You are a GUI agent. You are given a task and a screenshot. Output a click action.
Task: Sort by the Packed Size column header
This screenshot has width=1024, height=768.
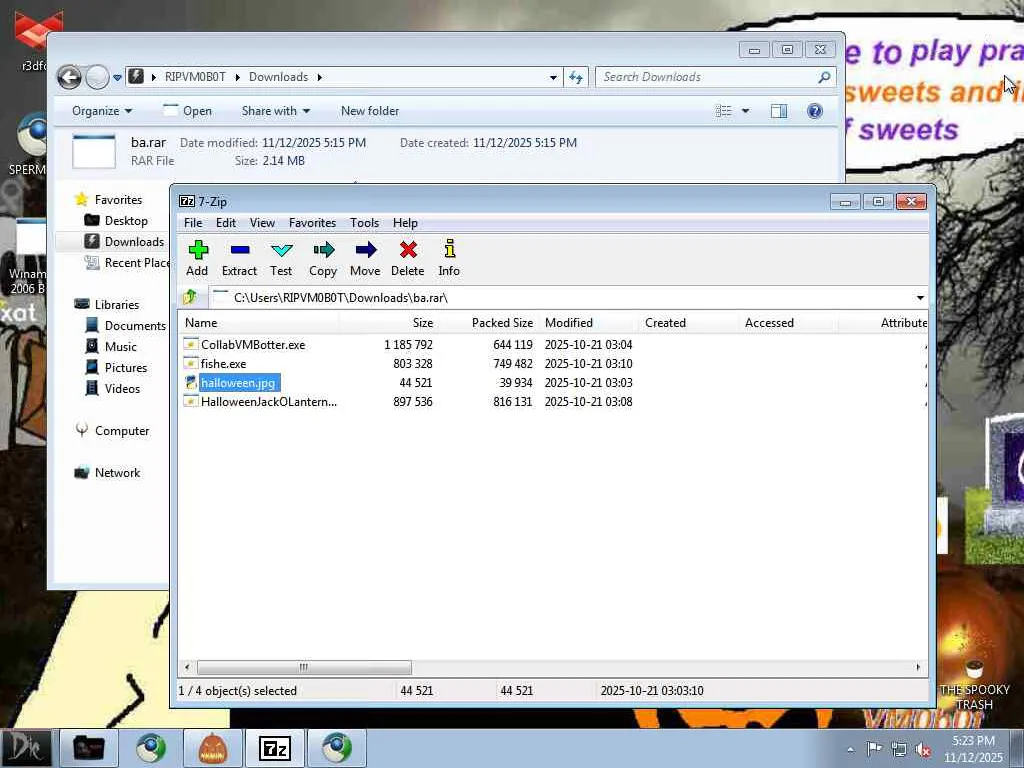tap(488, 323)
